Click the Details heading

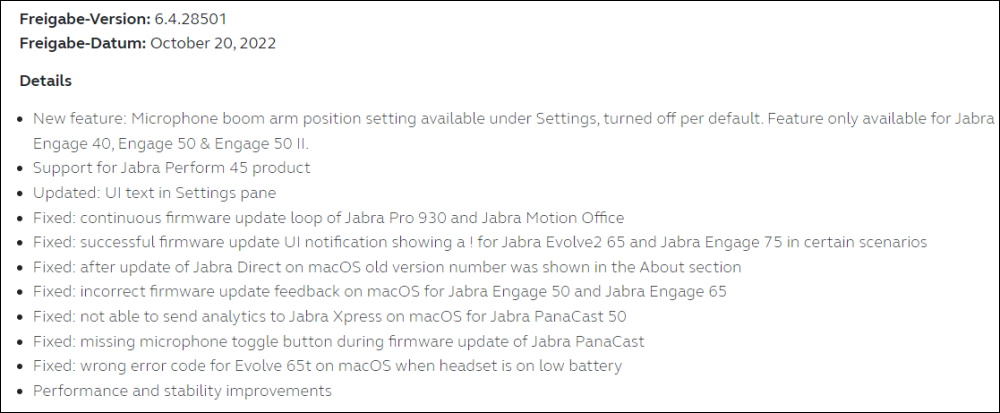[x=45, y=81]
